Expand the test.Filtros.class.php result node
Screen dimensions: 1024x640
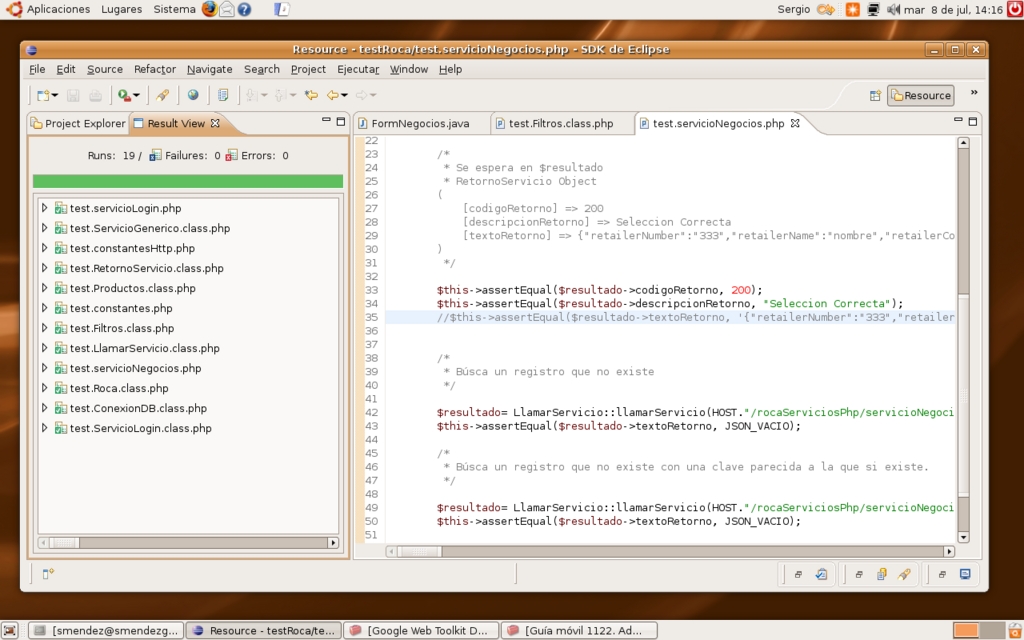point(44,328)
